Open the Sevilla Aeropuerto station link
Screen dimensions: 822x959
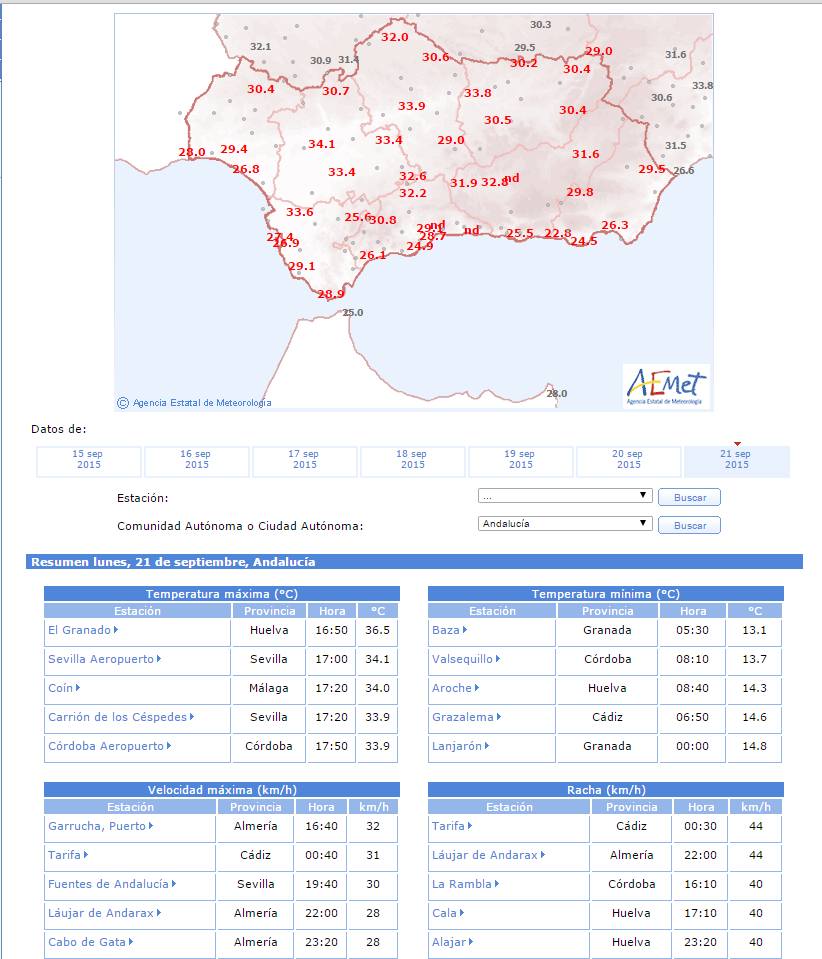click(100, 659)
